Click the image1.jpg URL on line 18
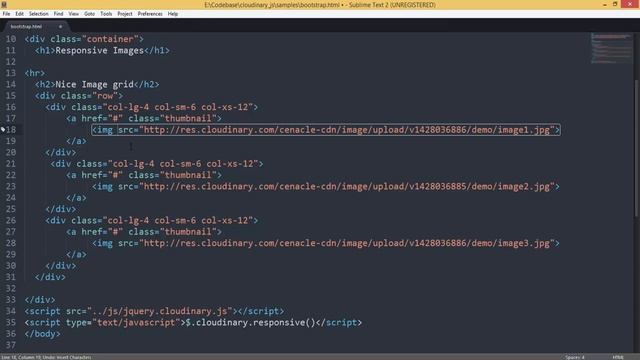Image resolution: width=640 pixels, height=360 pixels. click(347, 130)
